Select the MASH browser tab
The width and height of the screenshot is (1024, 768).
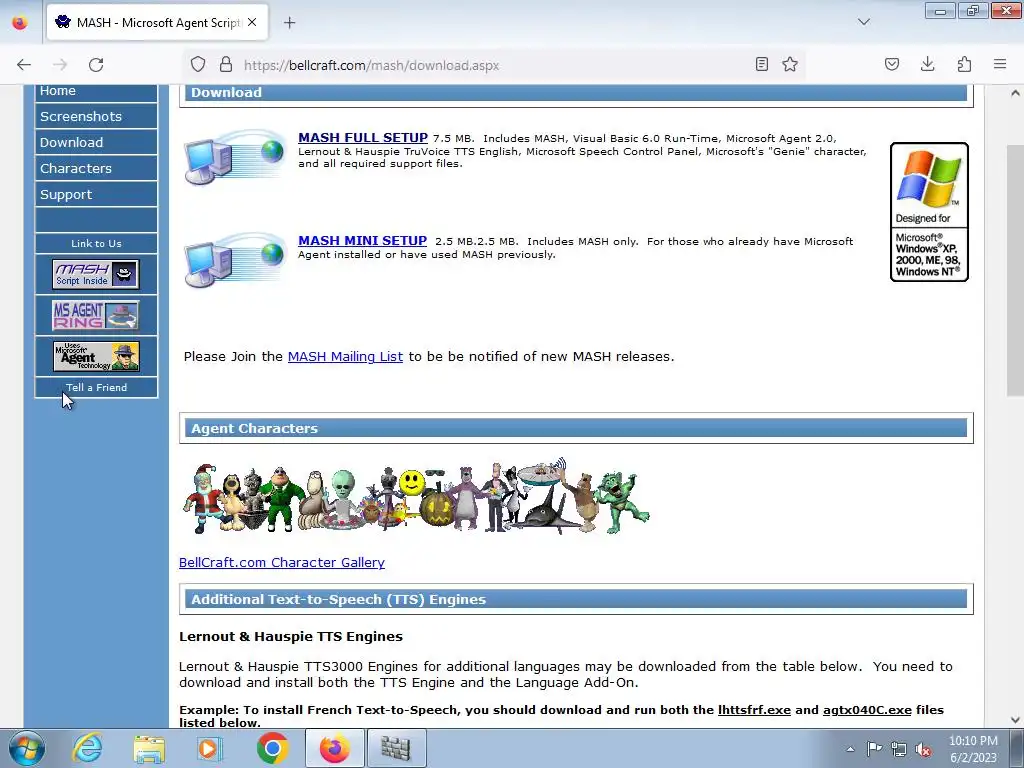[x=157, y=22]
